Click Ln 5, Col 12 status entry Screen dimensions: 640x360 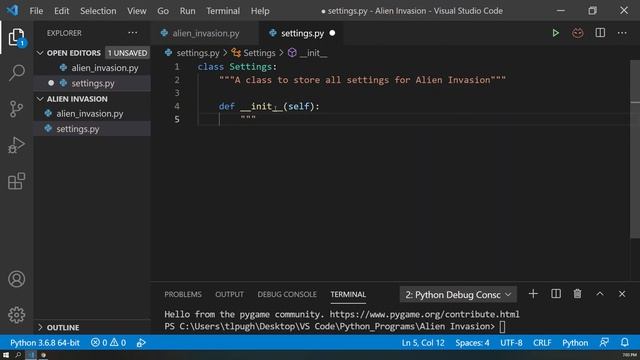tap(423, 343)
